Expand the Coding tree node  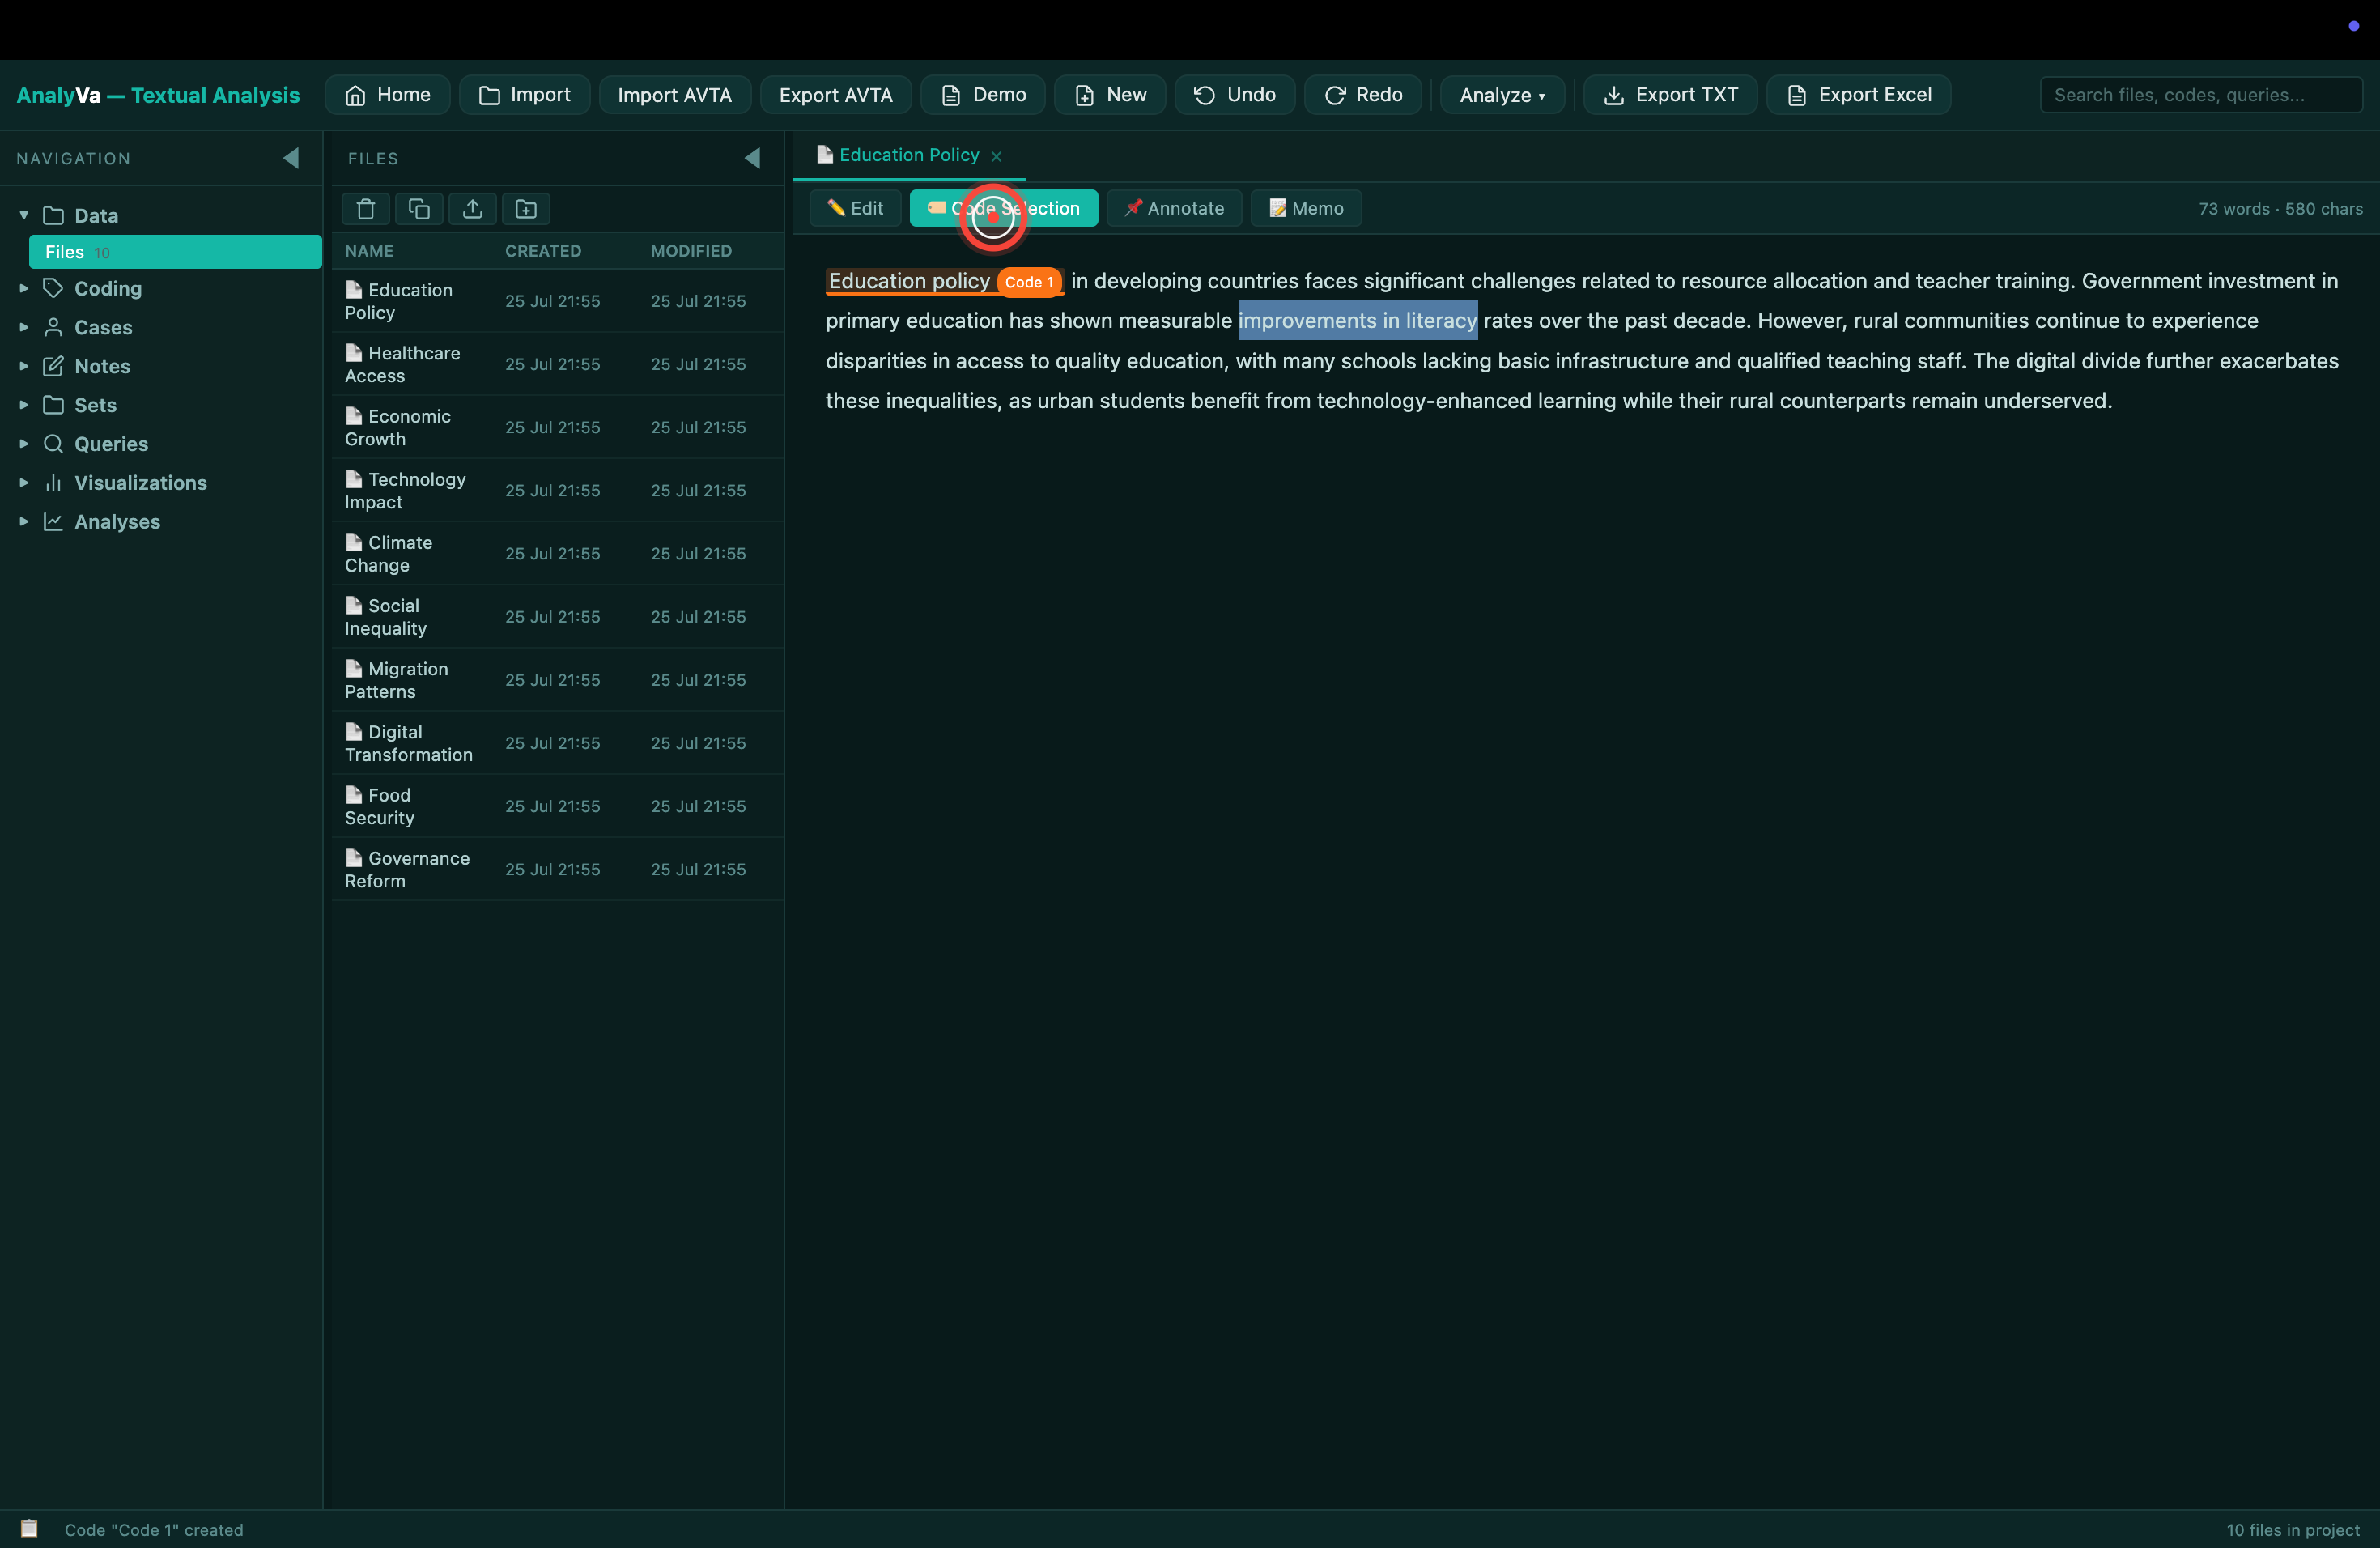tap(24, 288)
